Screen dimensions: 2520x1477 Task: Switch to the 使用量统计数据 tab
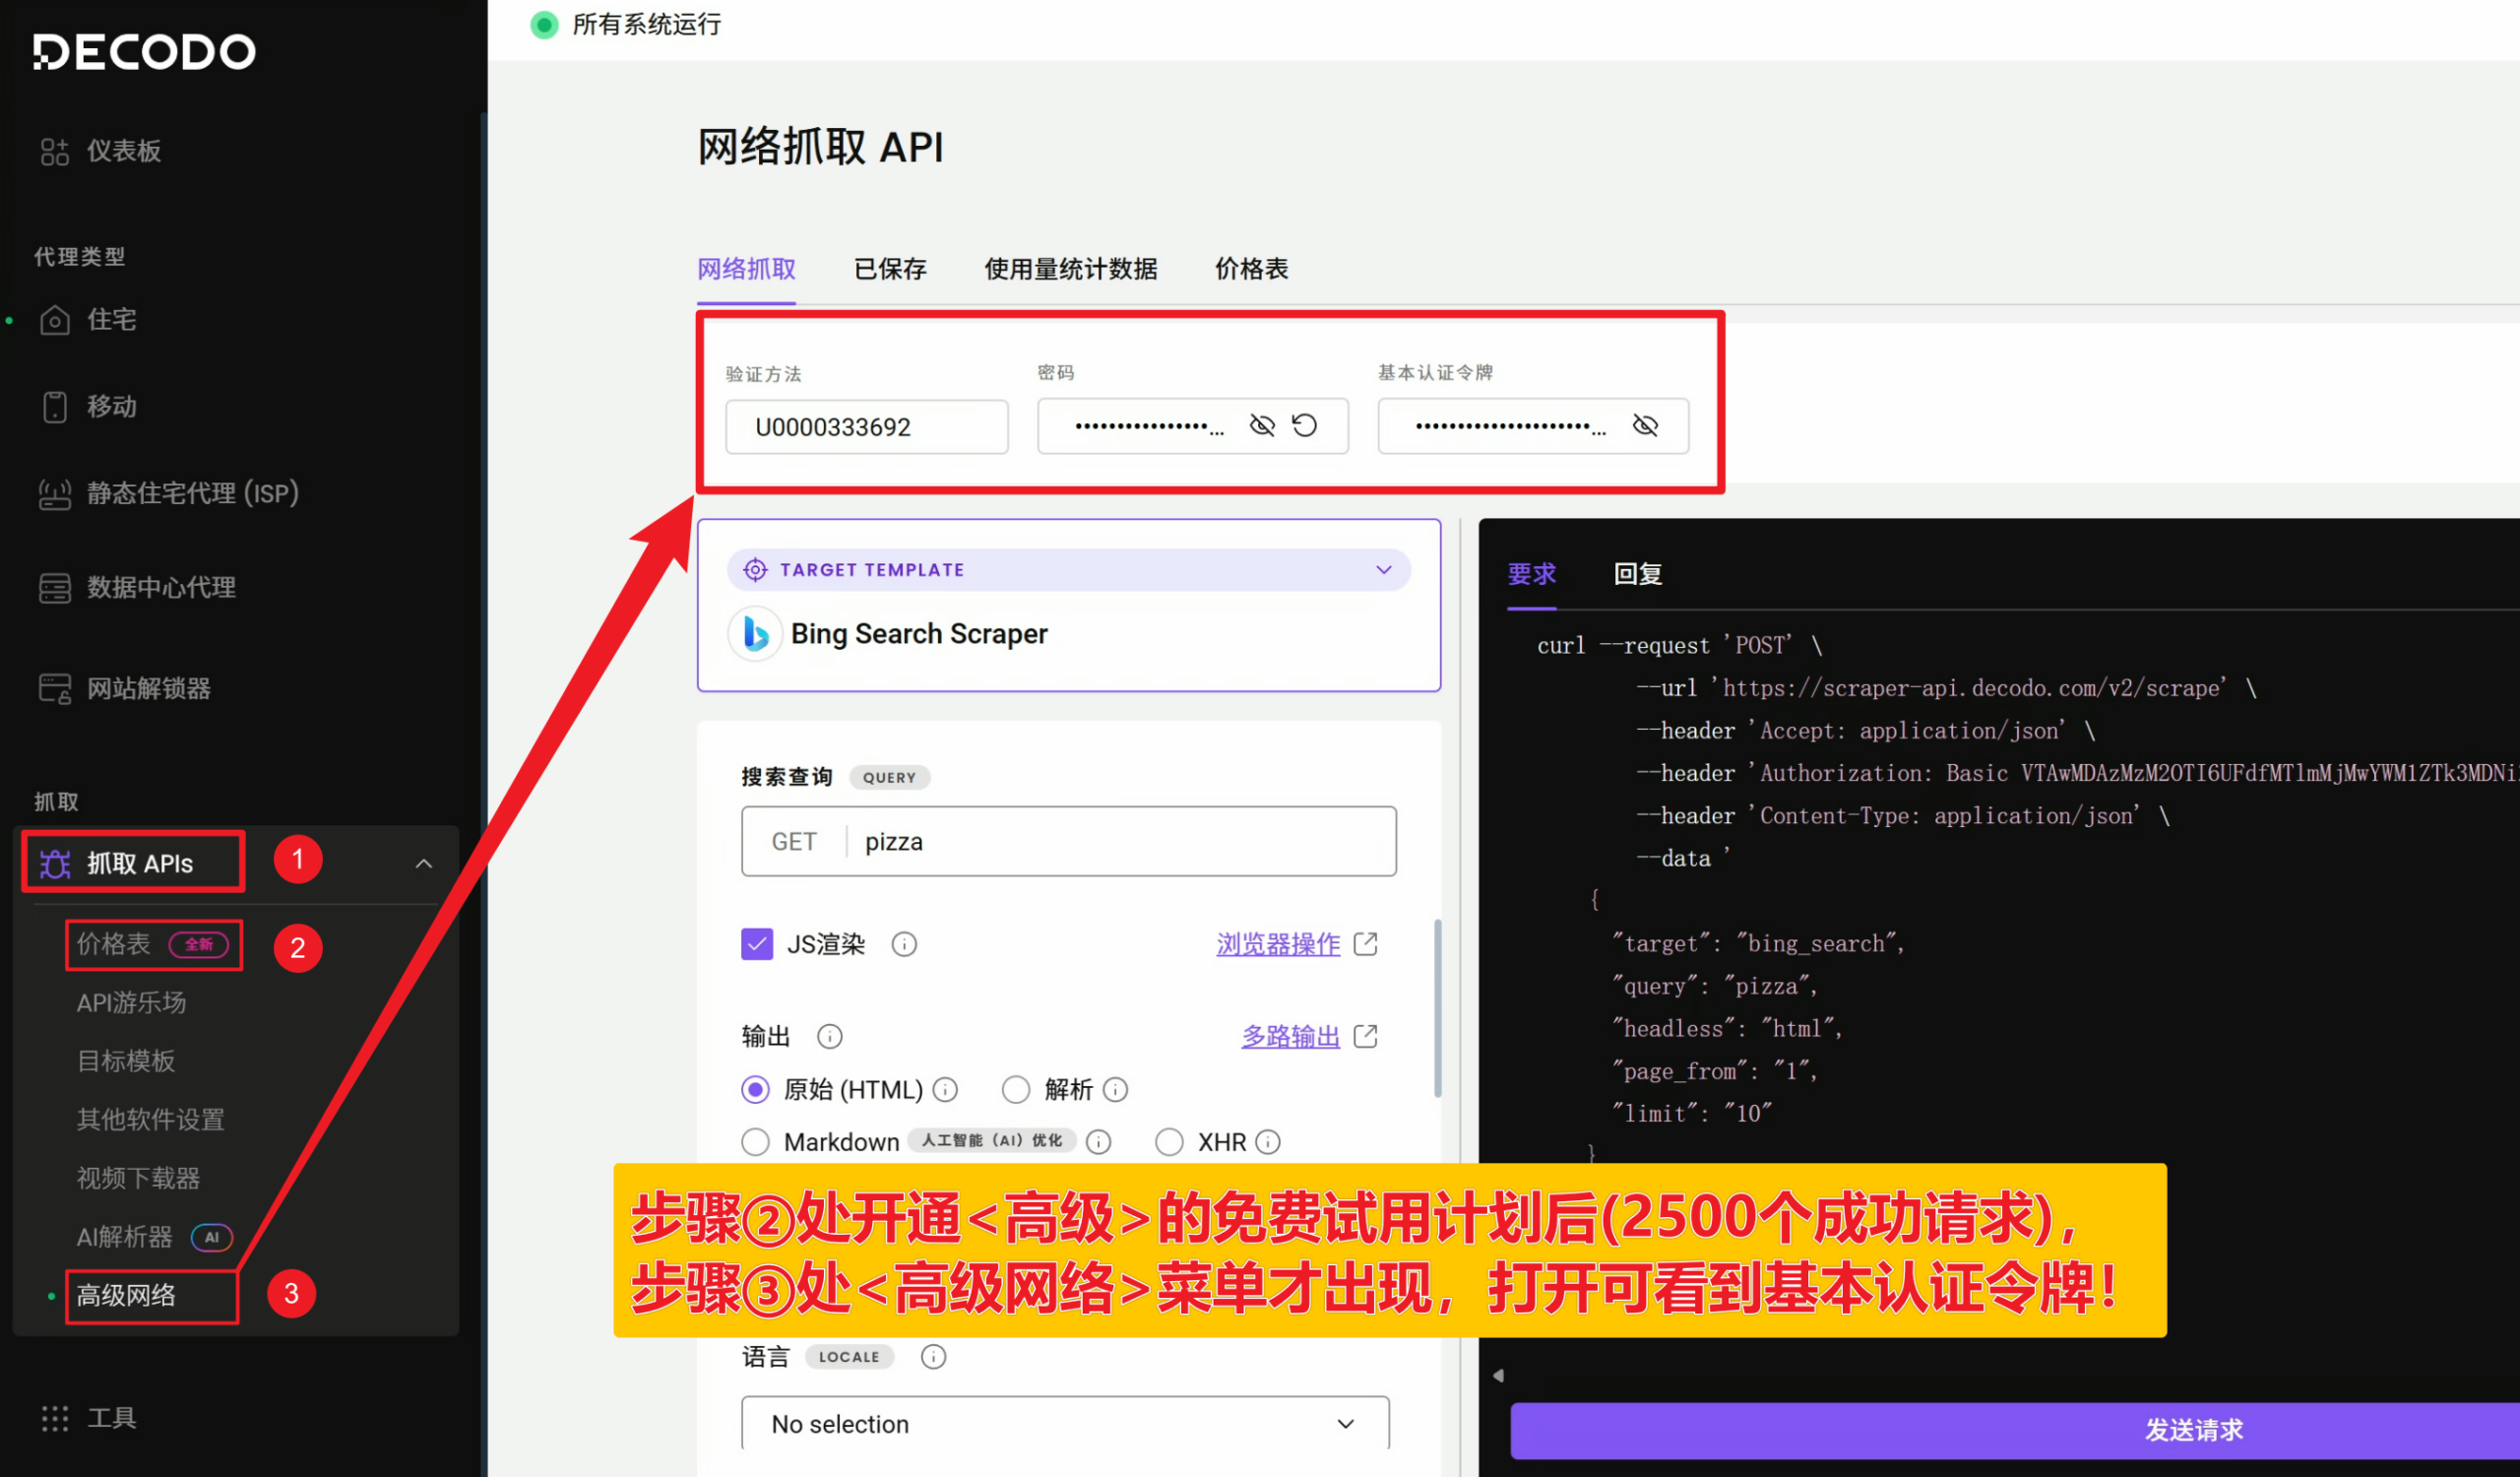click(1070, 269)
